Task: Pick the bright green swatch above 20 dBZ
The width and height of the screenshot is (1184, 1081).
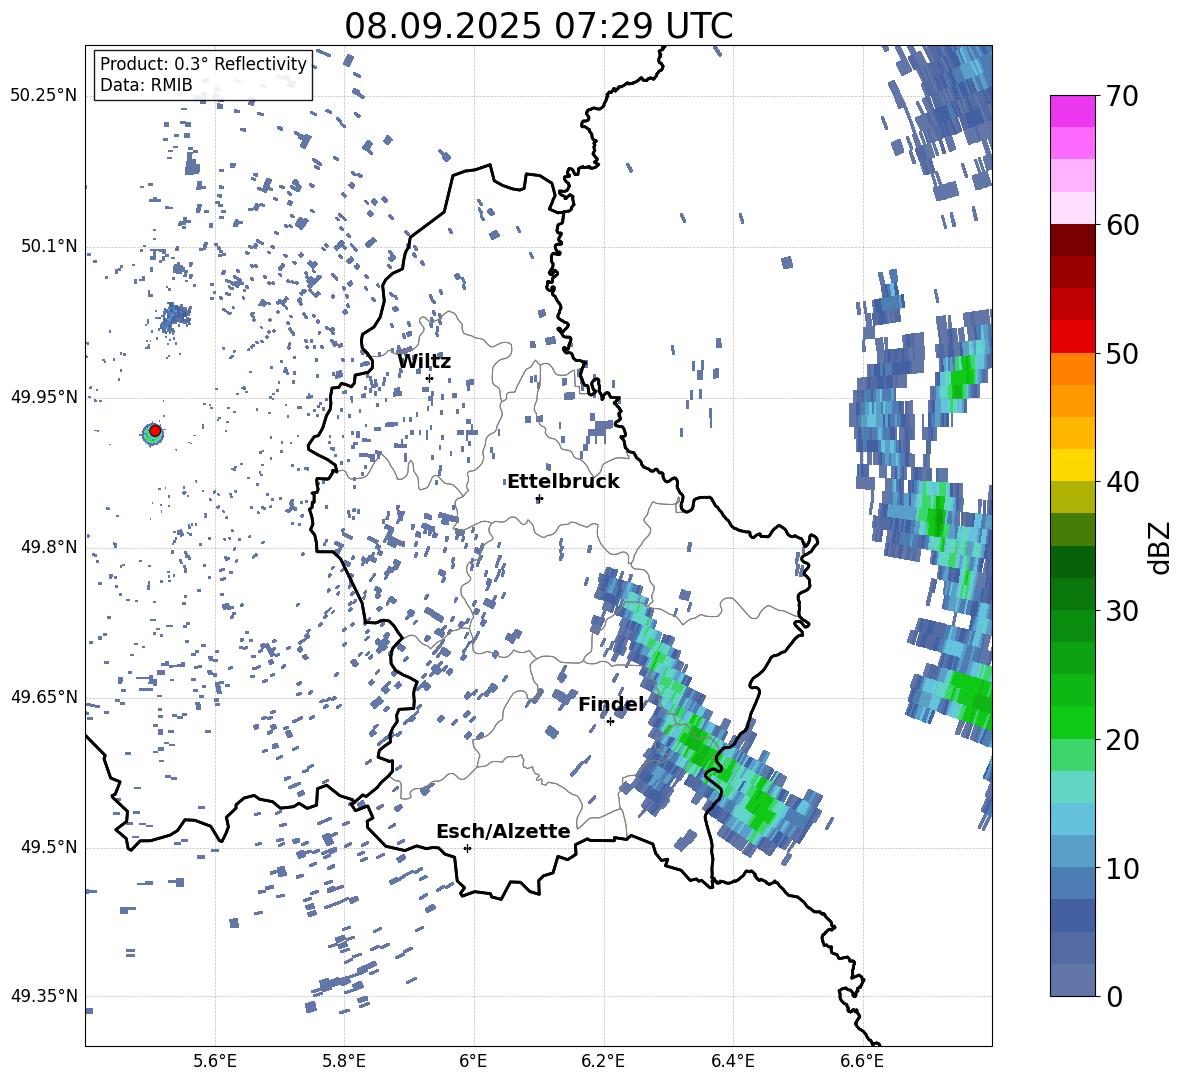Action: [1072, 722]
